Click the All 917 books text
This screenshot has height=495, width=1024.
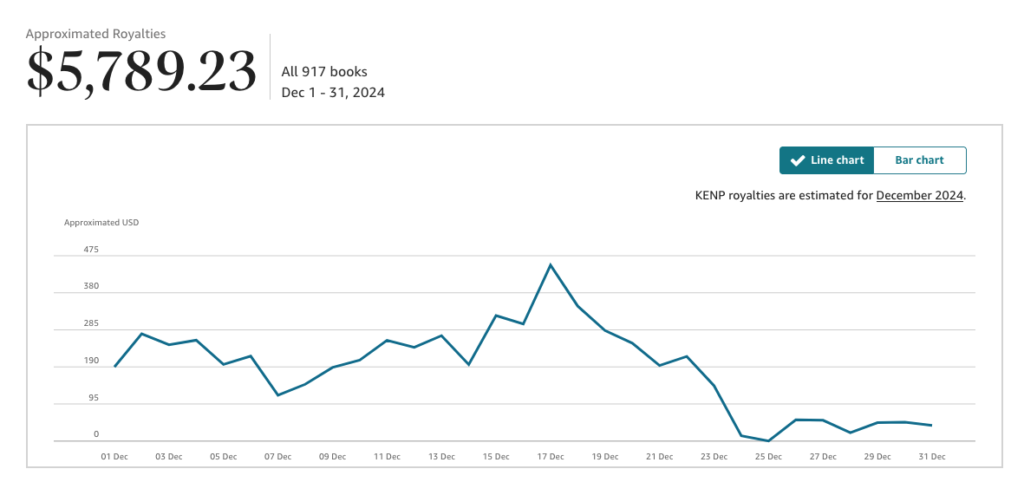pos(324,72)
